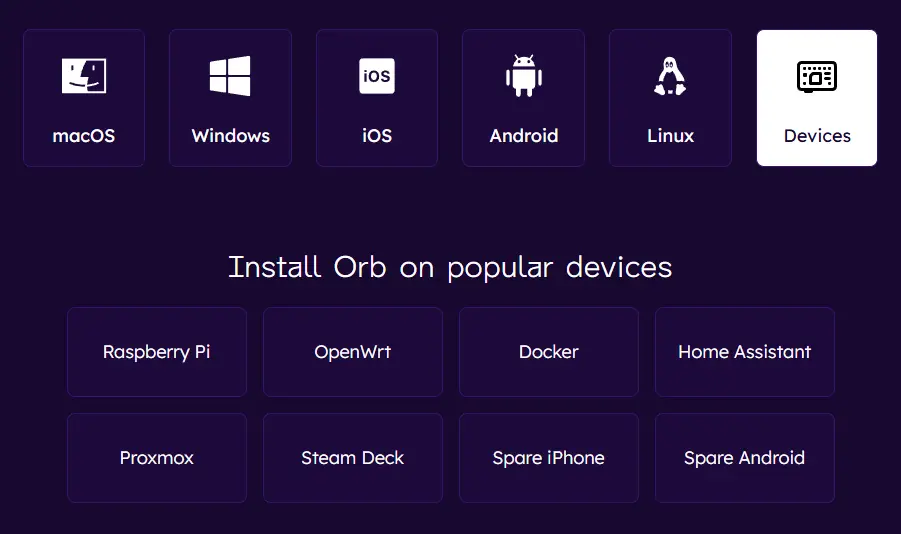Open the iOS tab label
The height and width of the screenshot is (534, 901).
[377, 136]
